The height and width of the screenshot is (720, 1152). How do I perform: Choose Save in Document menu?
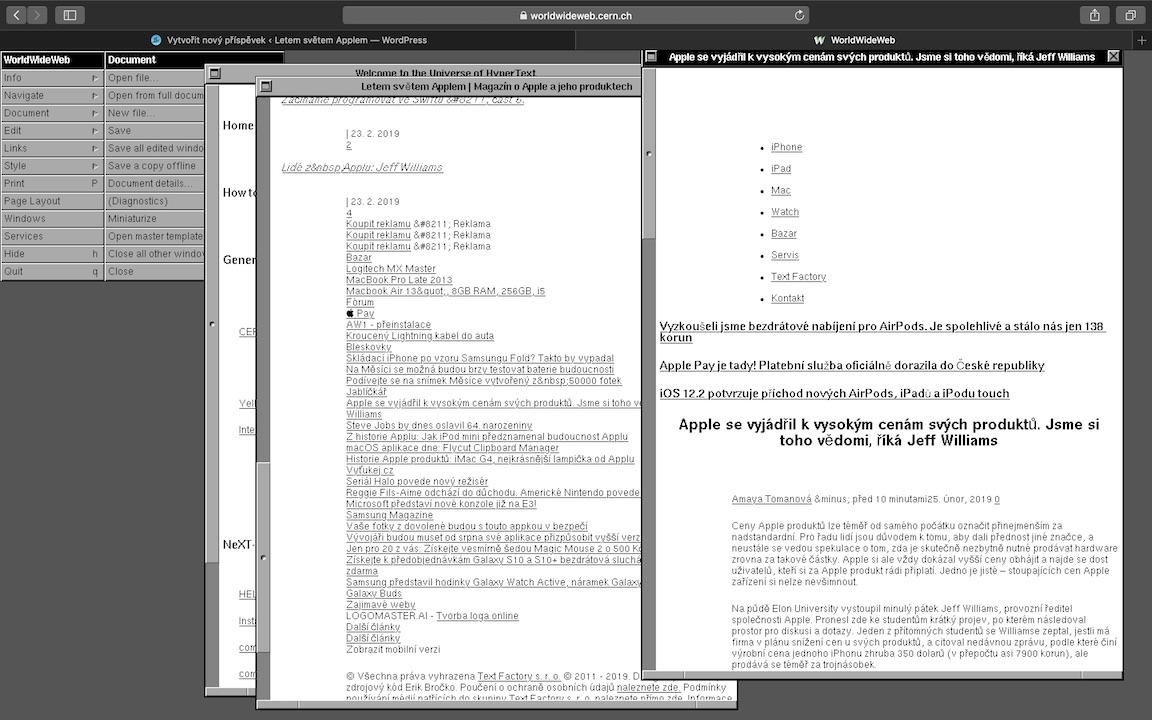click(x=155, y=131)
